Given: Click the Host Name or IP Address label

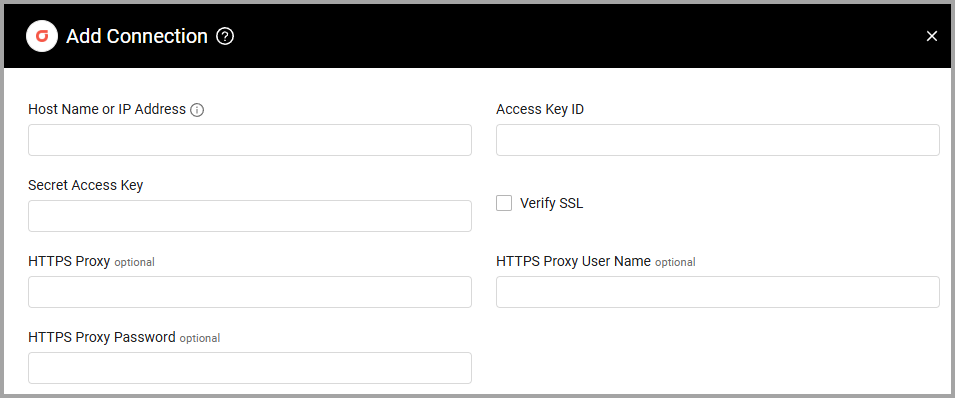Looking at the screenshot, I should (x=107, y=109).
